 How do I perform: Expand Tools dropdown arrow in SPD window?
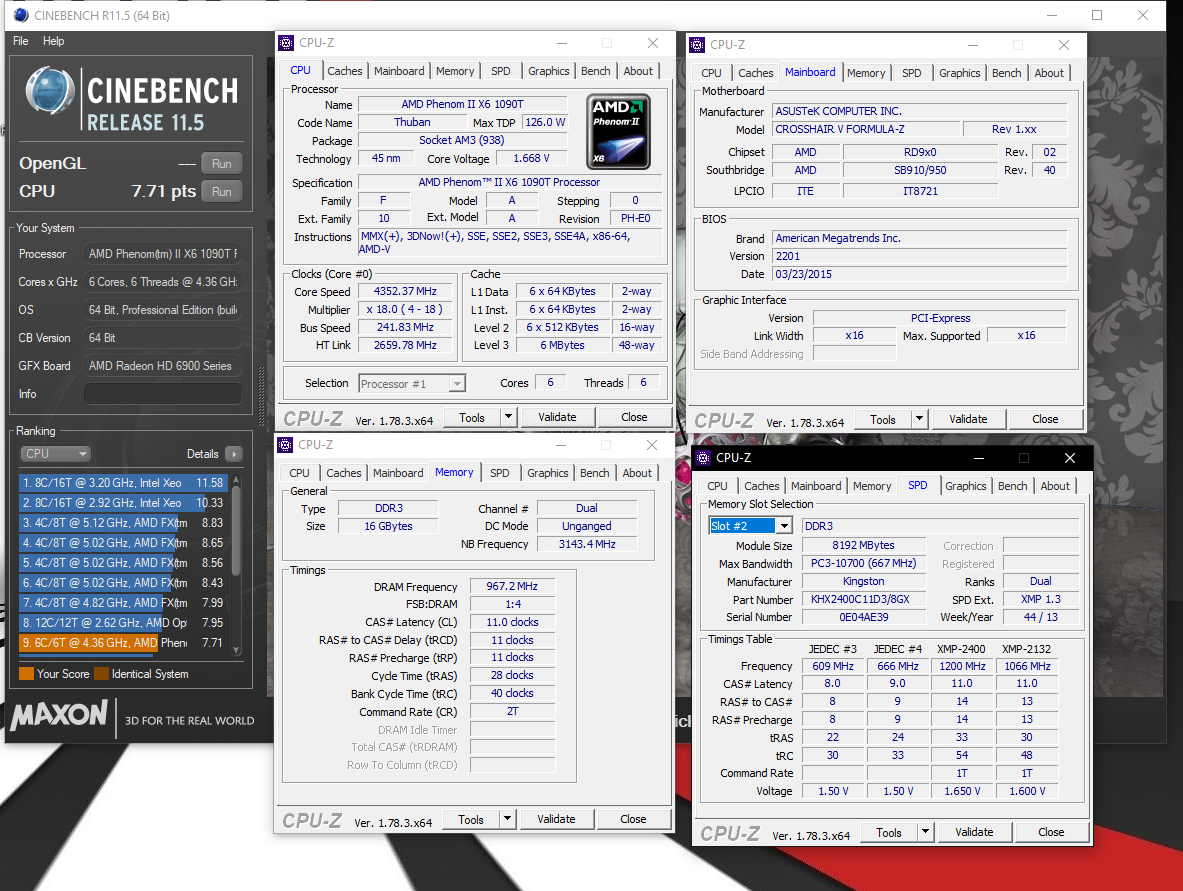[925, 832]
